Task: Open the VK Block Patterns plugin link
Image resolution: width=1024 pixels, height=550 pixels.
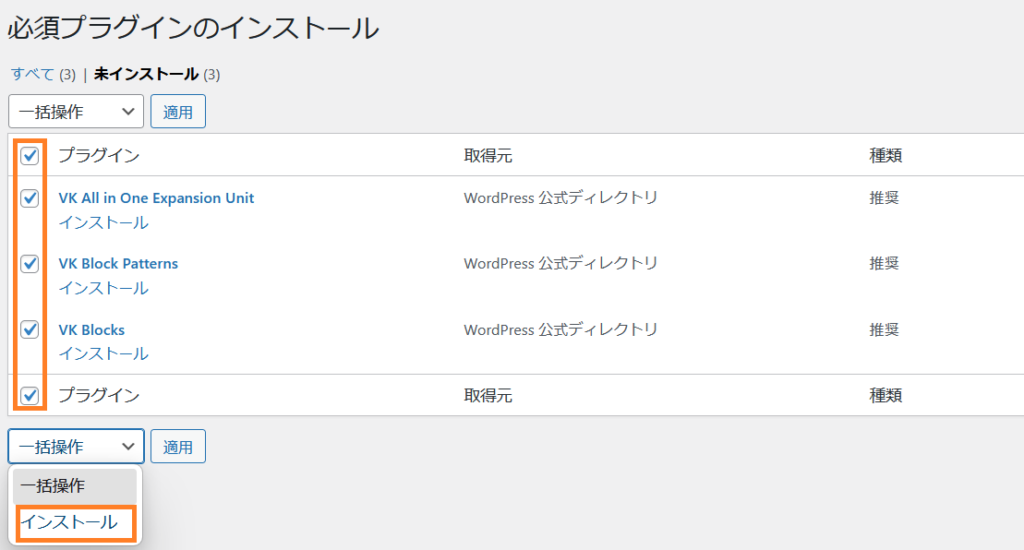Action: coord(118,264)
